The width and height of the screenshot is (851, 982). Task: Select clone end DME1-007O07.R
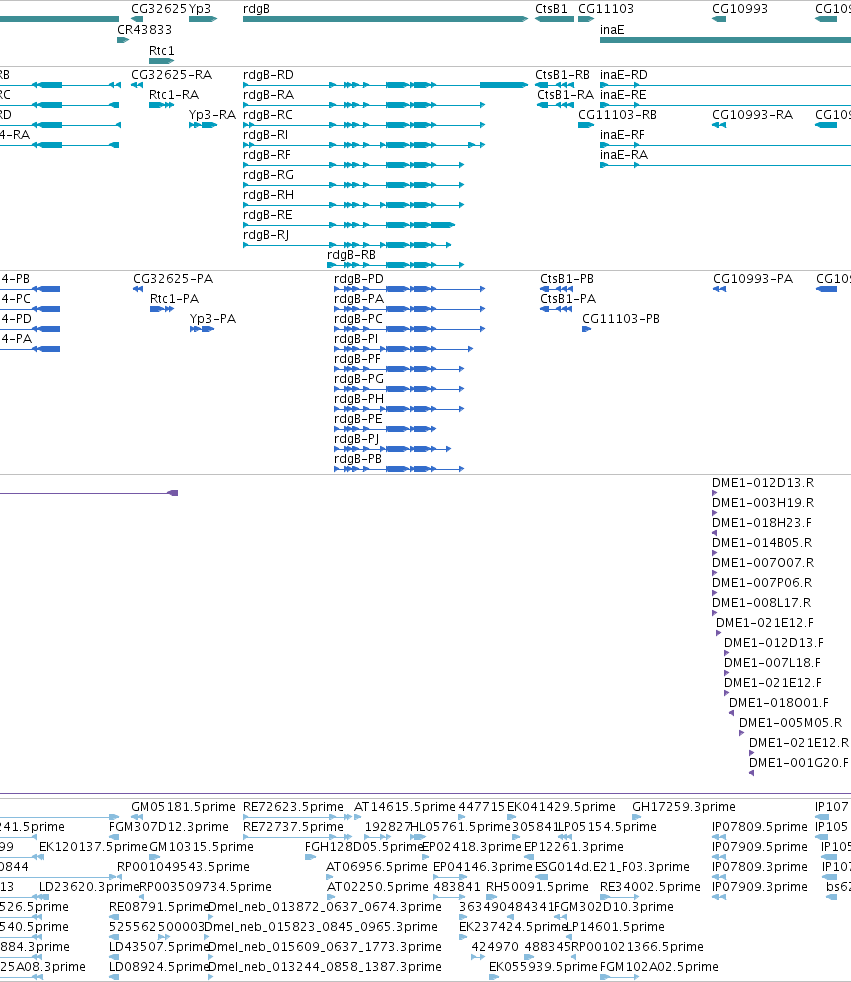[763, 563]
